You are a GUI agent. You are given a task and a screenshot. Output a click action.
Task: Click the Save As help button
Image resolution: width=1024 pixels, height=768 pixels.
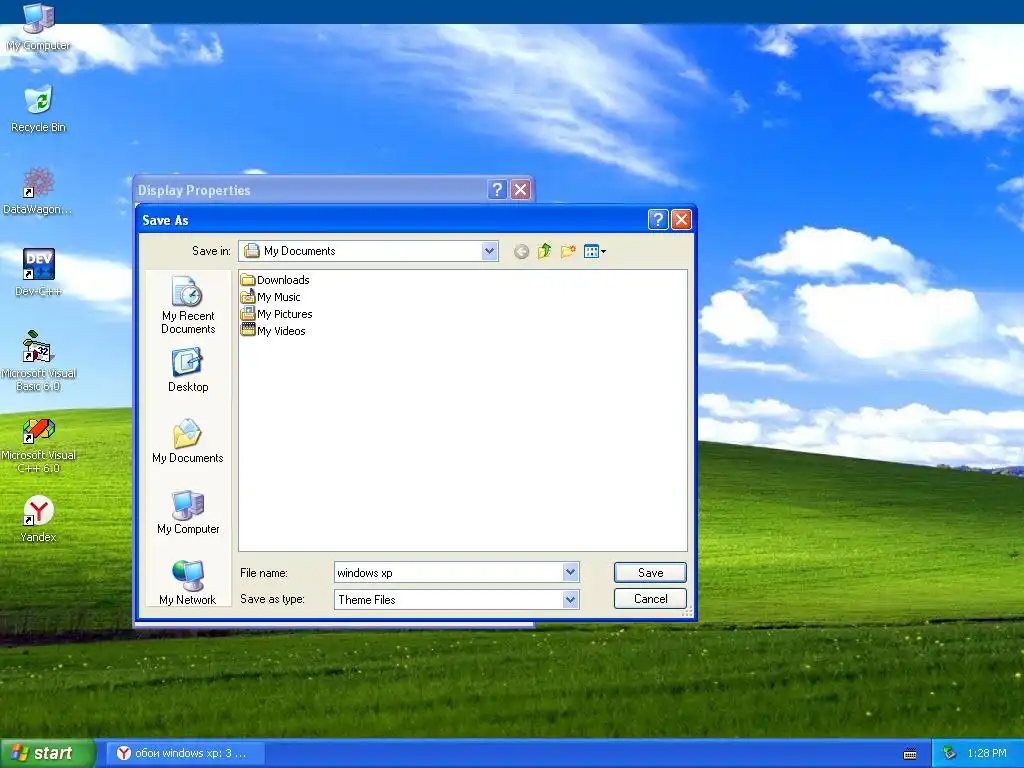(x=658, y=219)
